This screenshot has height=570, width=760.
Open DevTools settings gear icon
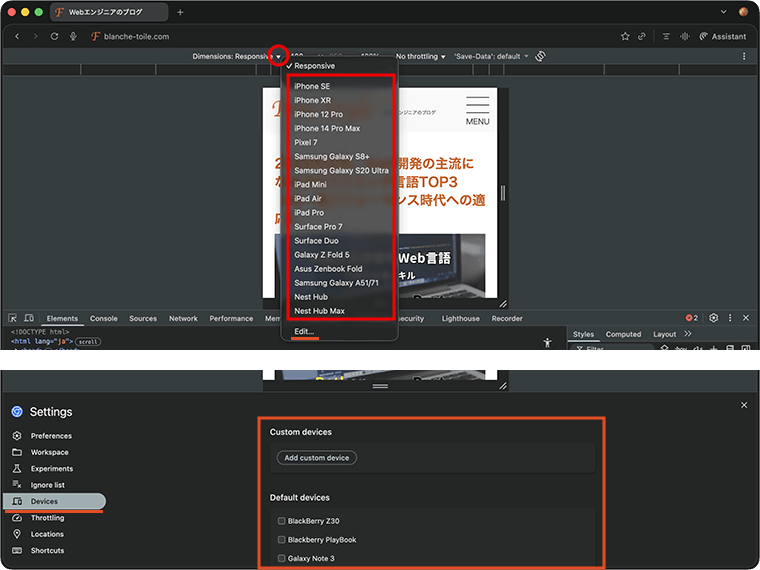pos(713,318)
